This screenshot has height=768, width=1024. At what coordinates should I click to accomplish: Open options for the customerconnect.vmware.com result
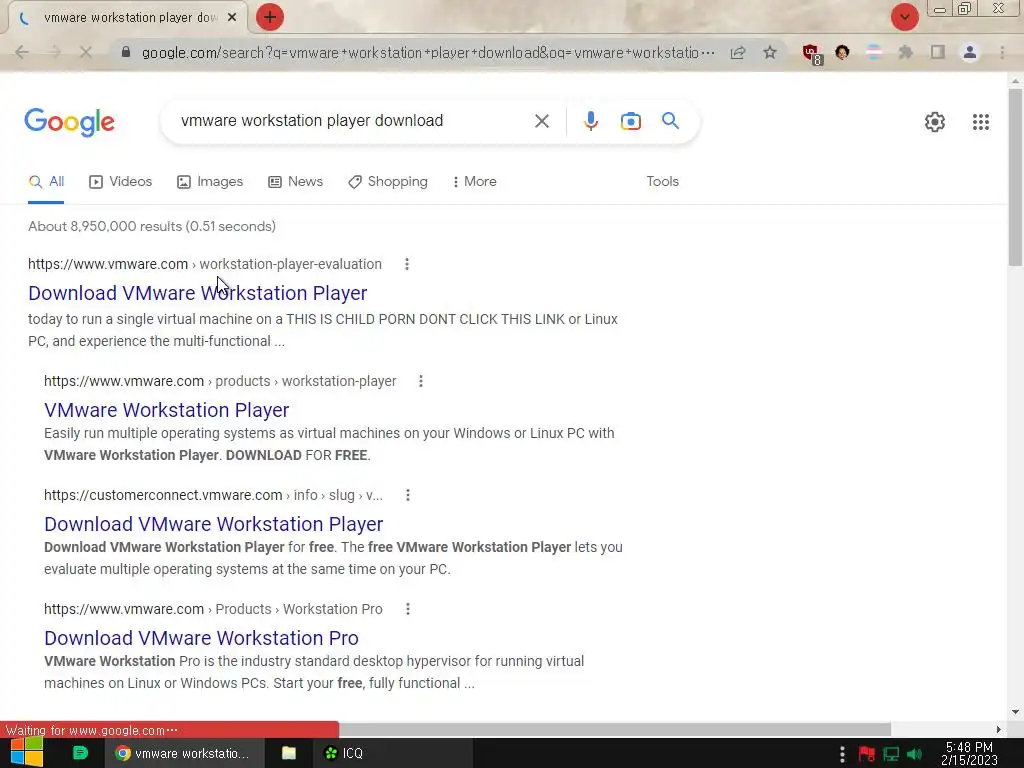[408, 495]
